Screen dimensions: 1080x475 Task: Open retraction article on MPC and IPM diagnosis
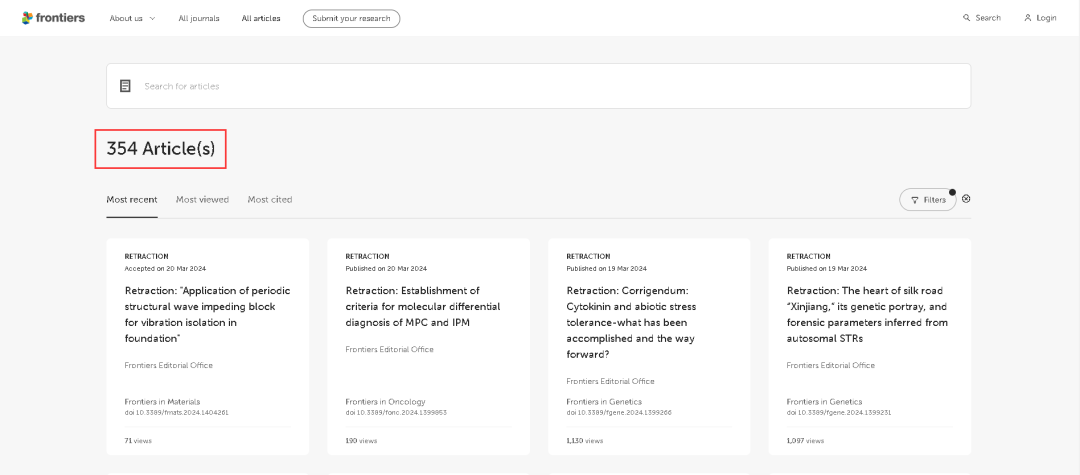pyautogui.click(x=423, y=306)
